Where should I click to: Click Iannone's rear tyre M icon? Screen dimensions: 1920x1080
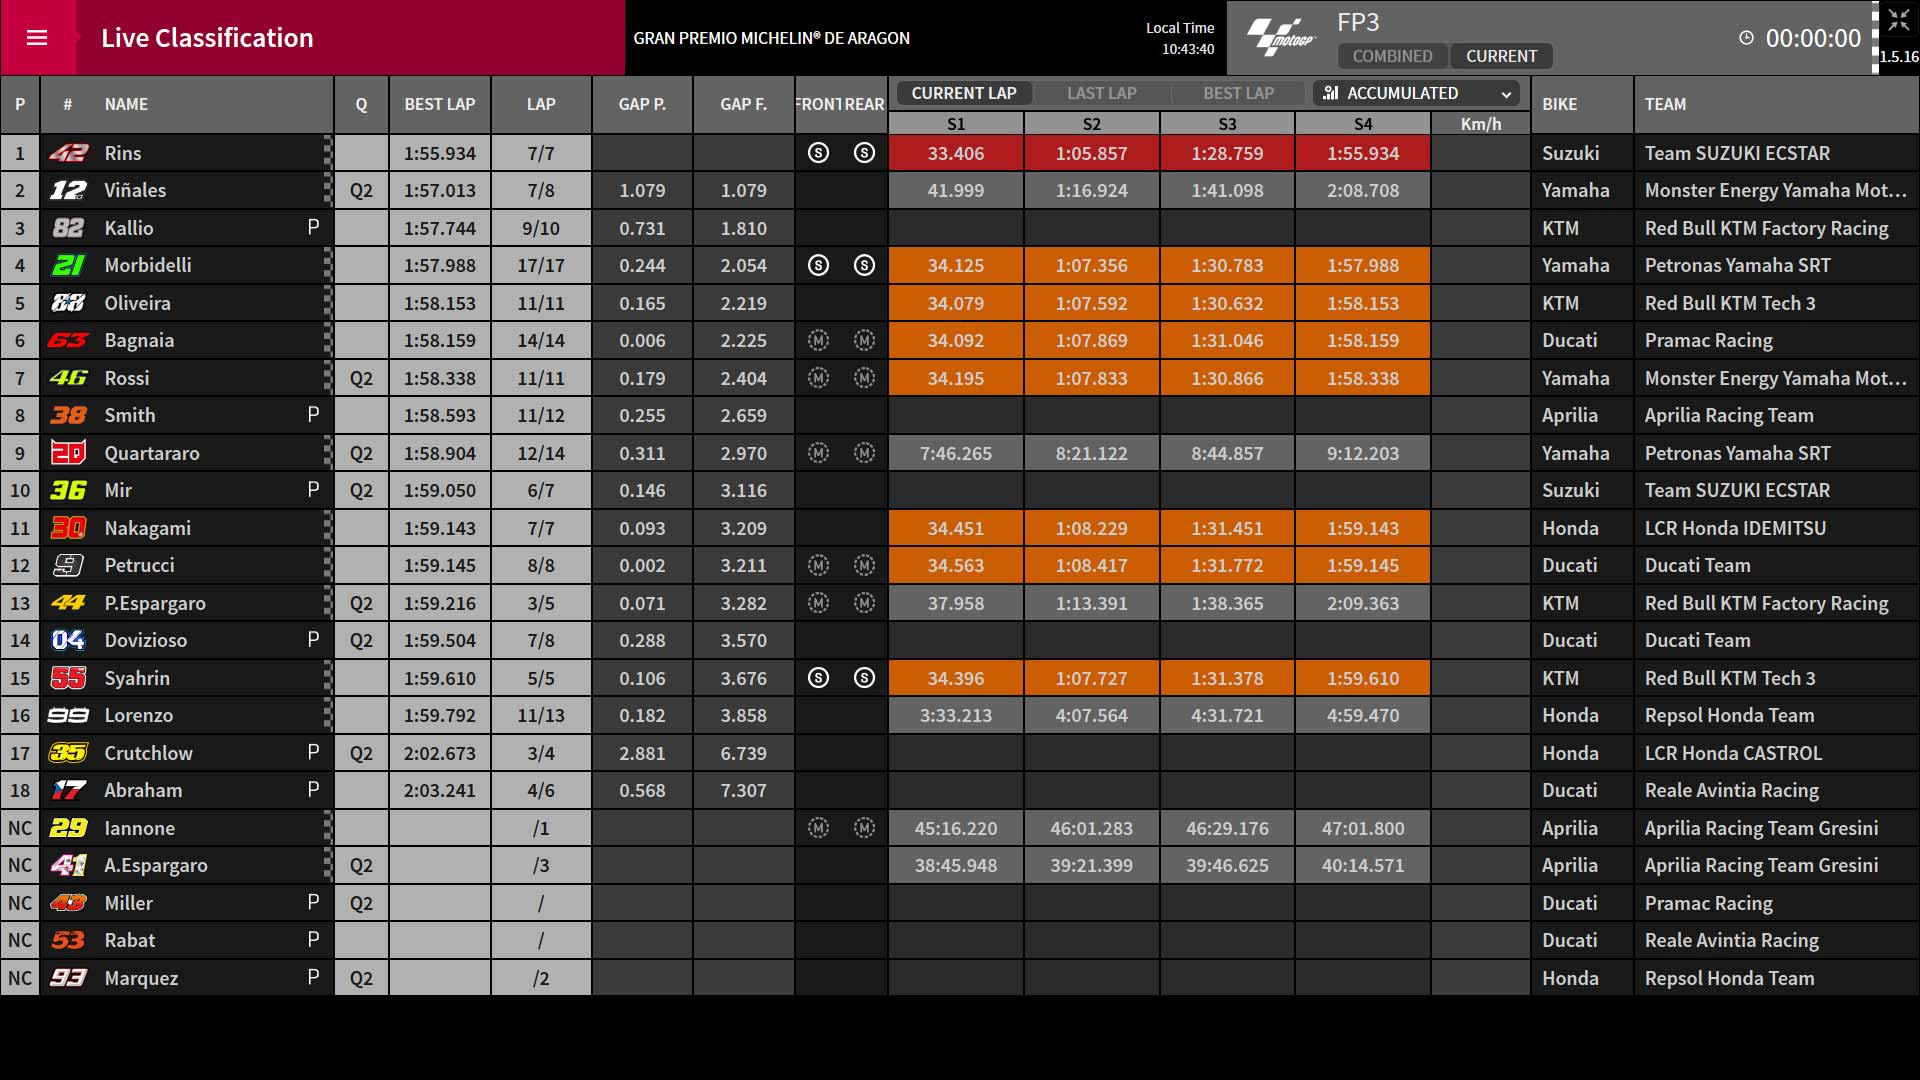[865, 828]
